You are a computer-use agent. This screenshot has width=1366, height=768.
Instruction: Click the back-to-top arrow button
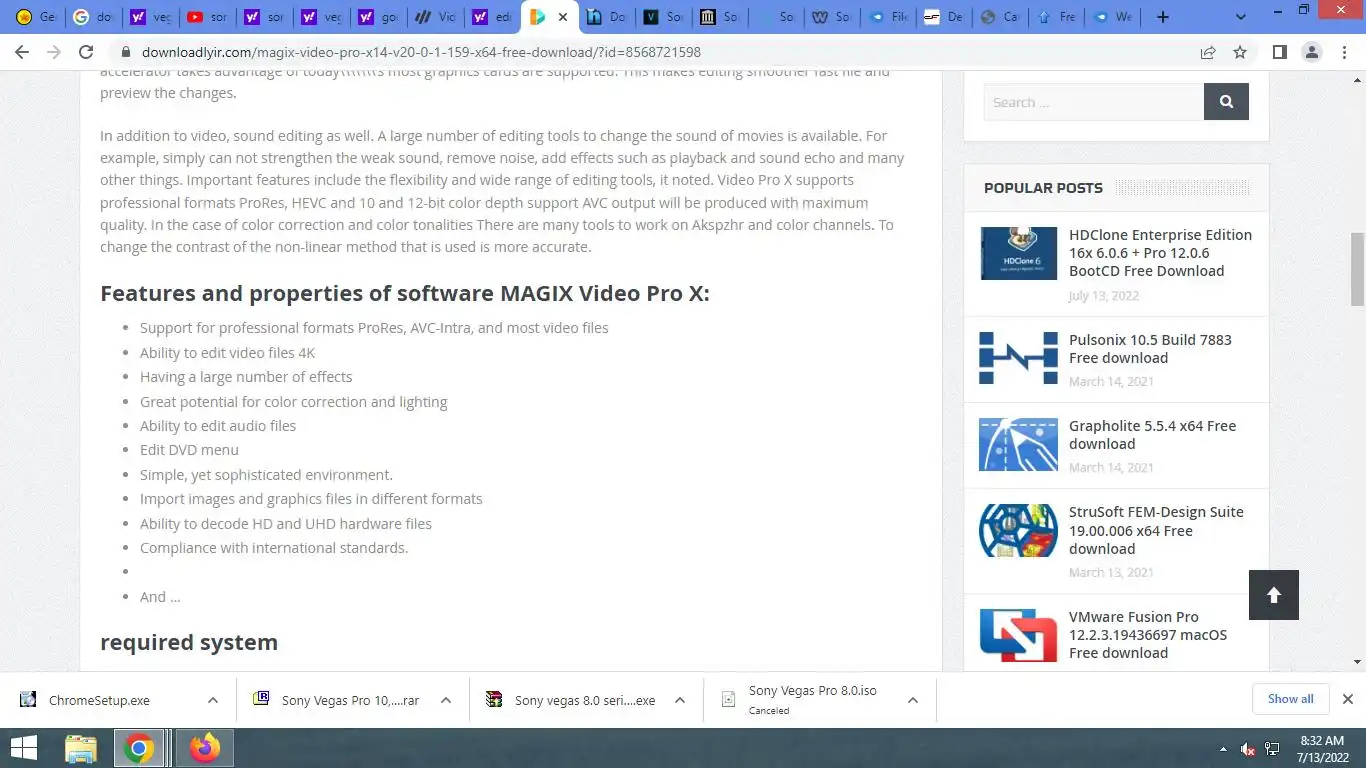1273,595
